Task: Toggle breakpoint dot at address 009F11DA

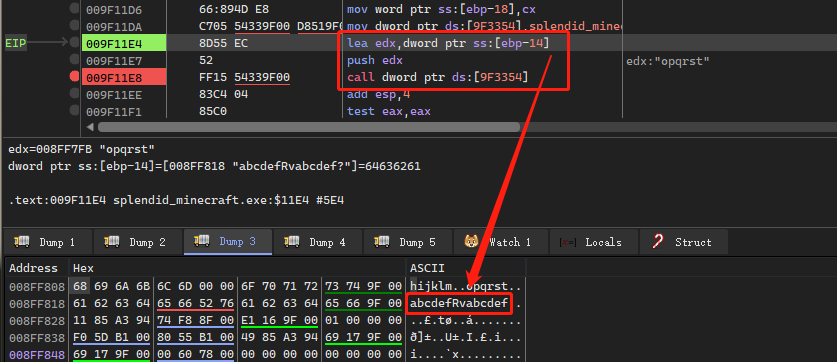Action: point(74,26)
